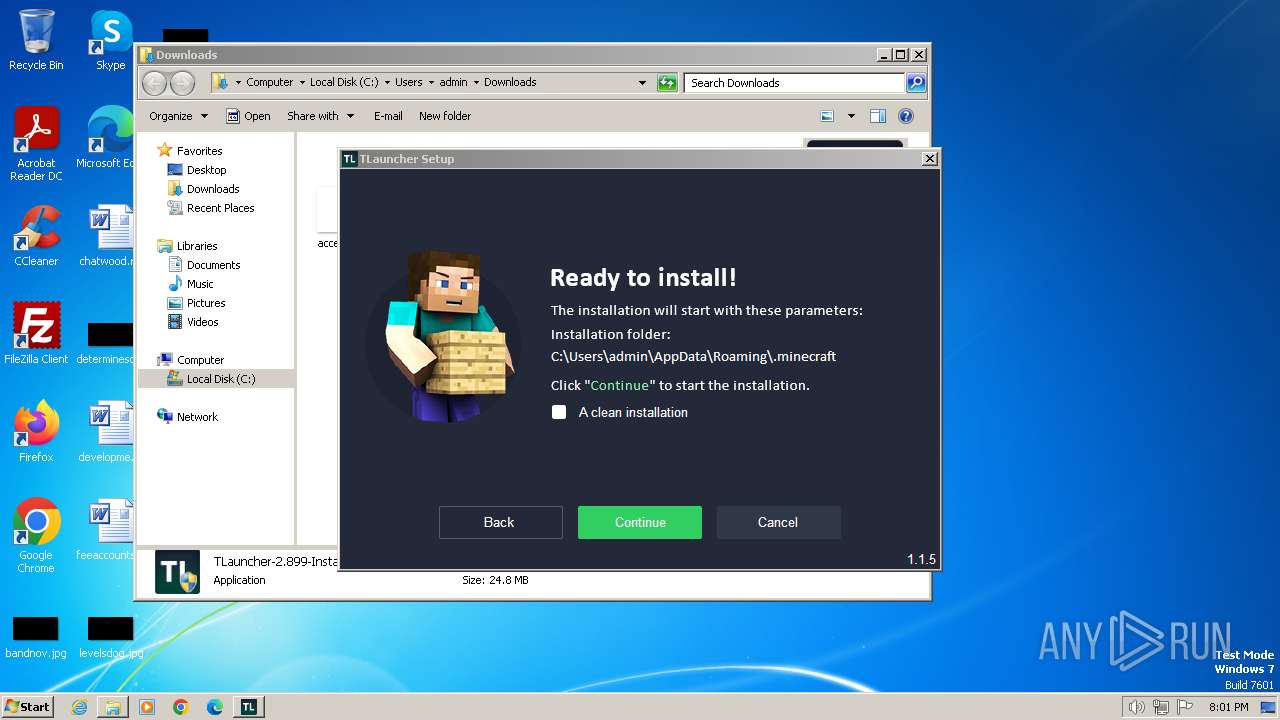Screen dimensions: 1280x720
Task: Open Internet Explorer from the taskbar
Action: pyautogui.click(x=79, y=707)
